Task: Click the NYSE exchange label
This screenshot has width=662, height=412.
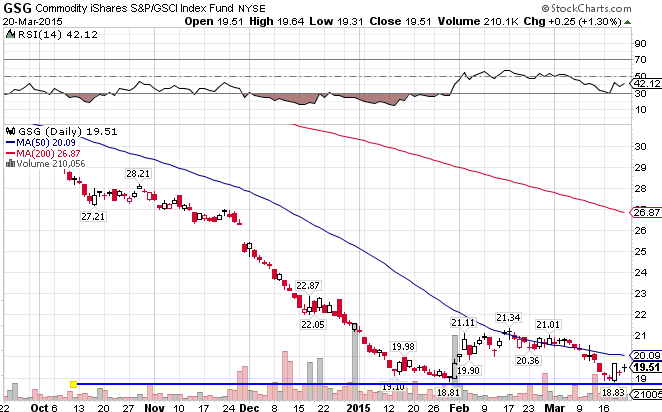Action: (252, 8)
